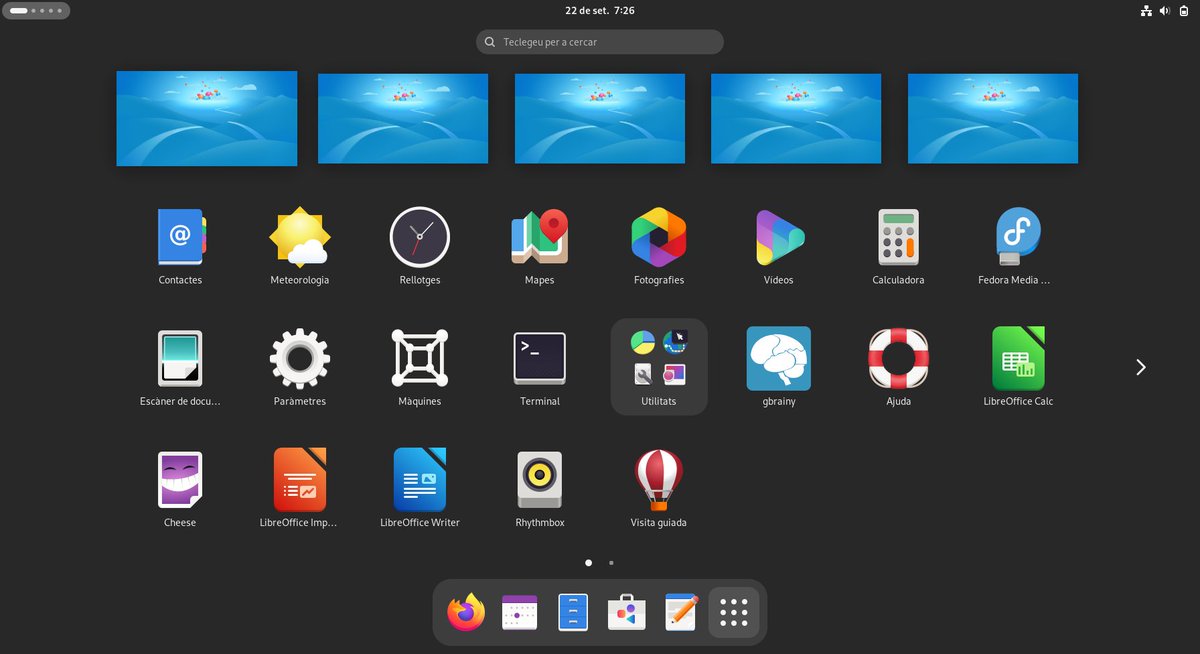Open system menu via network icon
This screenshot has width=1200, height=654.
[x=1146, y=11]
